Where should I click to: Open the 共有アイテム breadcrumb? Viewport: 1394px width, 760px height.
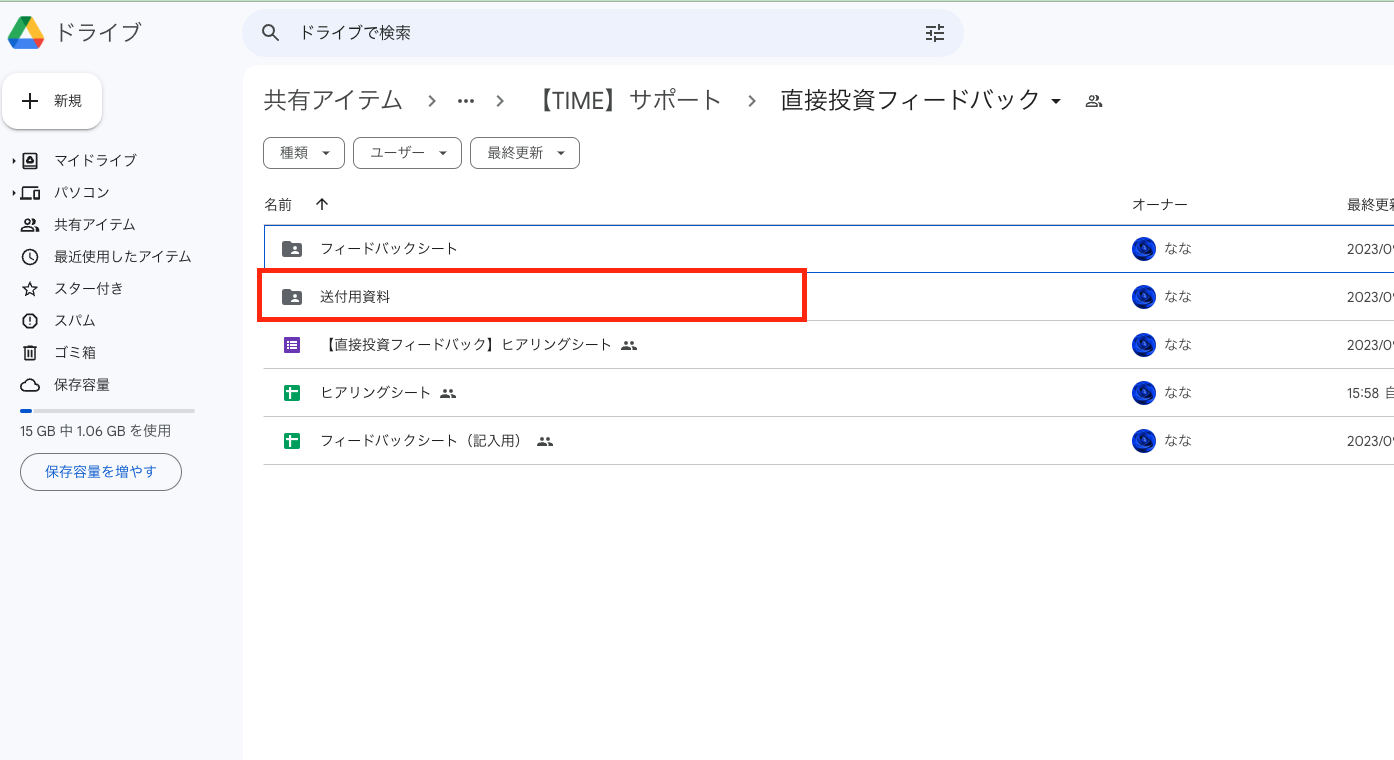pyautogui.click(x=333, y=100)
